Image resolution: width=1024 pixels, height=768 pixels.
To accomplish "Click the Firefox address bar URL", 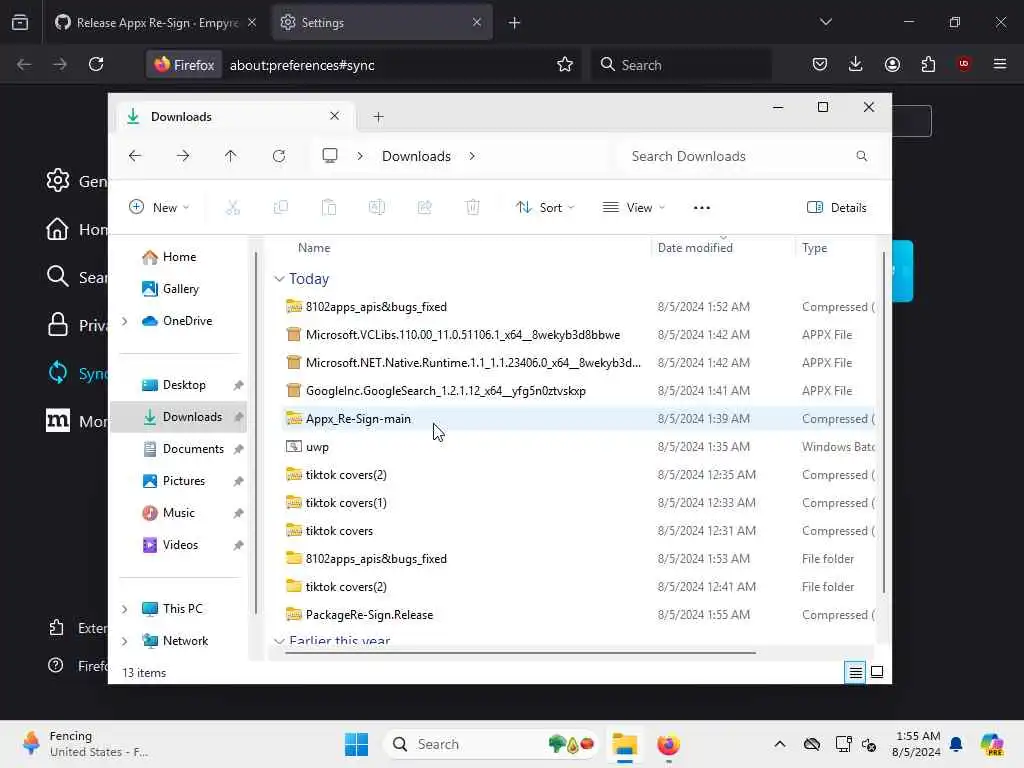I will pos(302,65).
